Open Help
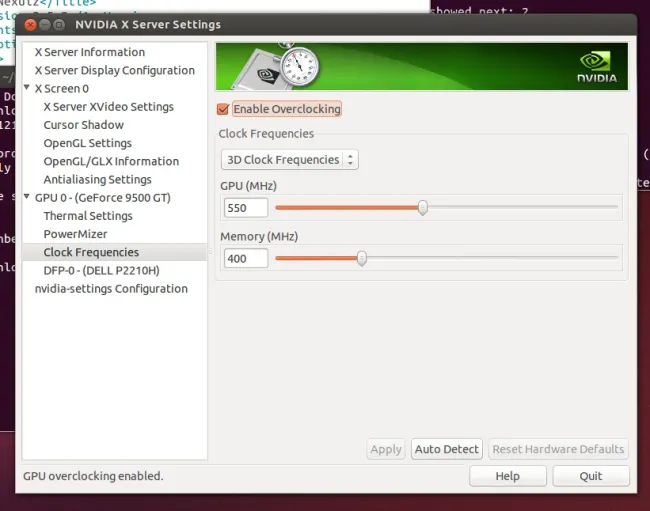 (508, 476)
